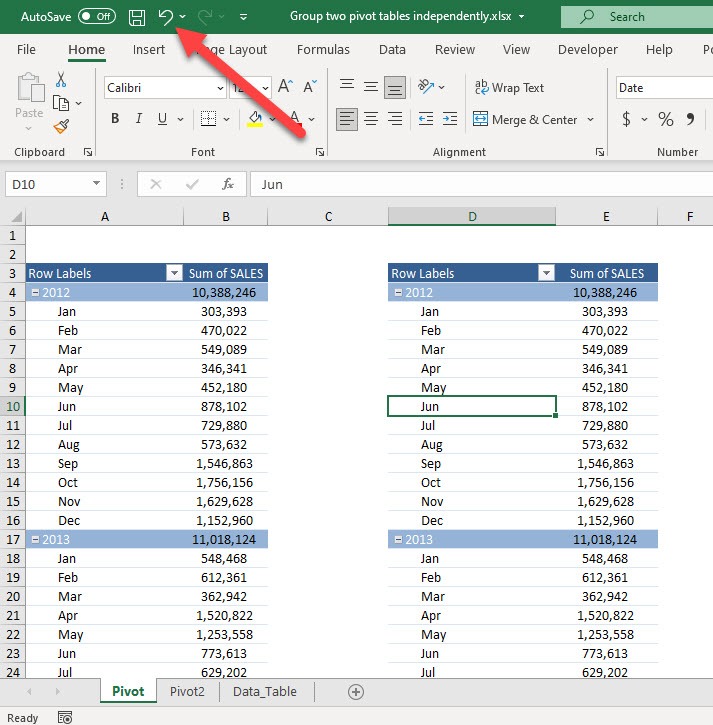
Task: Click Decrease Font Size icon
Action: (x=309, y=86)
